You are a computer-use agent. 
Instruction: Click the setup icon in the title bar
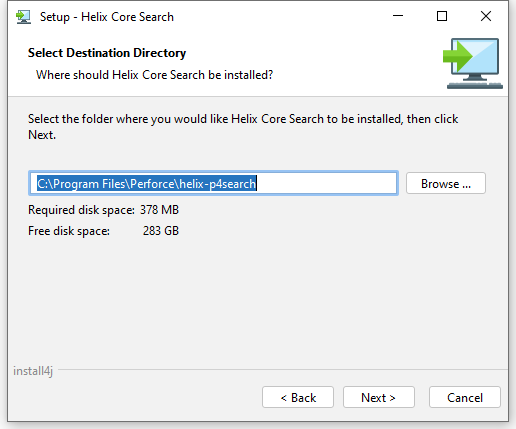(23, 17)
